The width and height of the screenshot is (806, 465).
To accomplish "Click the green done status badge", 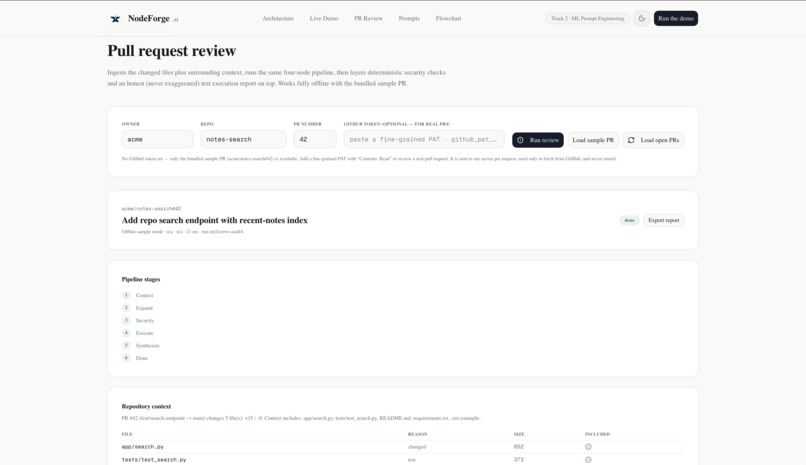I will tap(629, 220).
